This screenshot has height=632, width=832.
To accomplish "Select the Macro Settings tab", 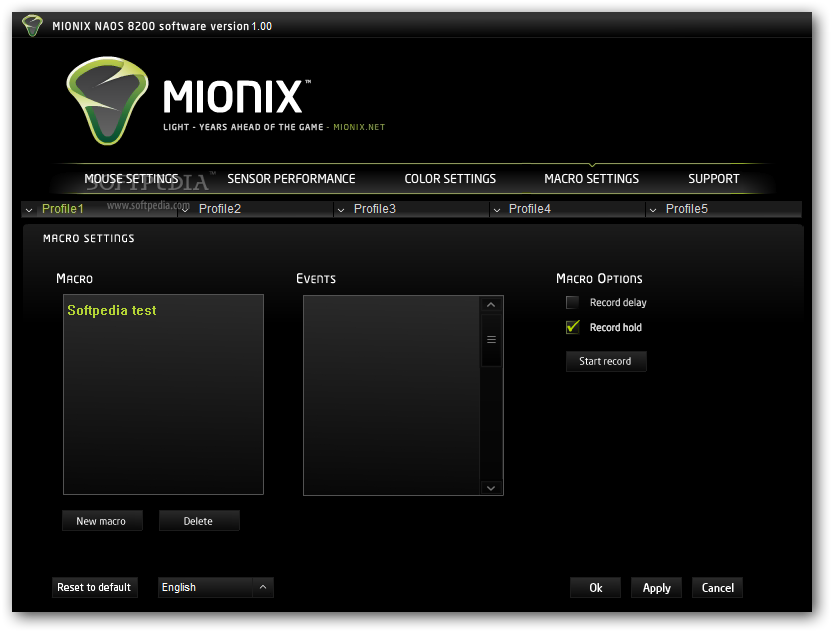I will [592, 179].
